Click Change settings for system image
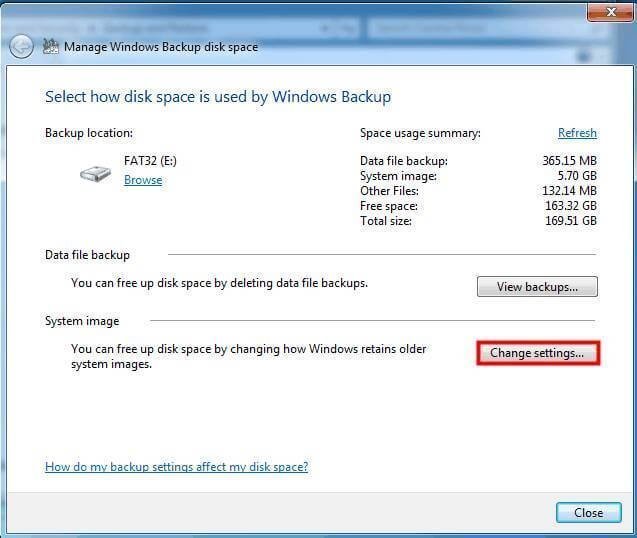Image resolution: width=637 pixels, height=538 pixels. coord(537,353)
